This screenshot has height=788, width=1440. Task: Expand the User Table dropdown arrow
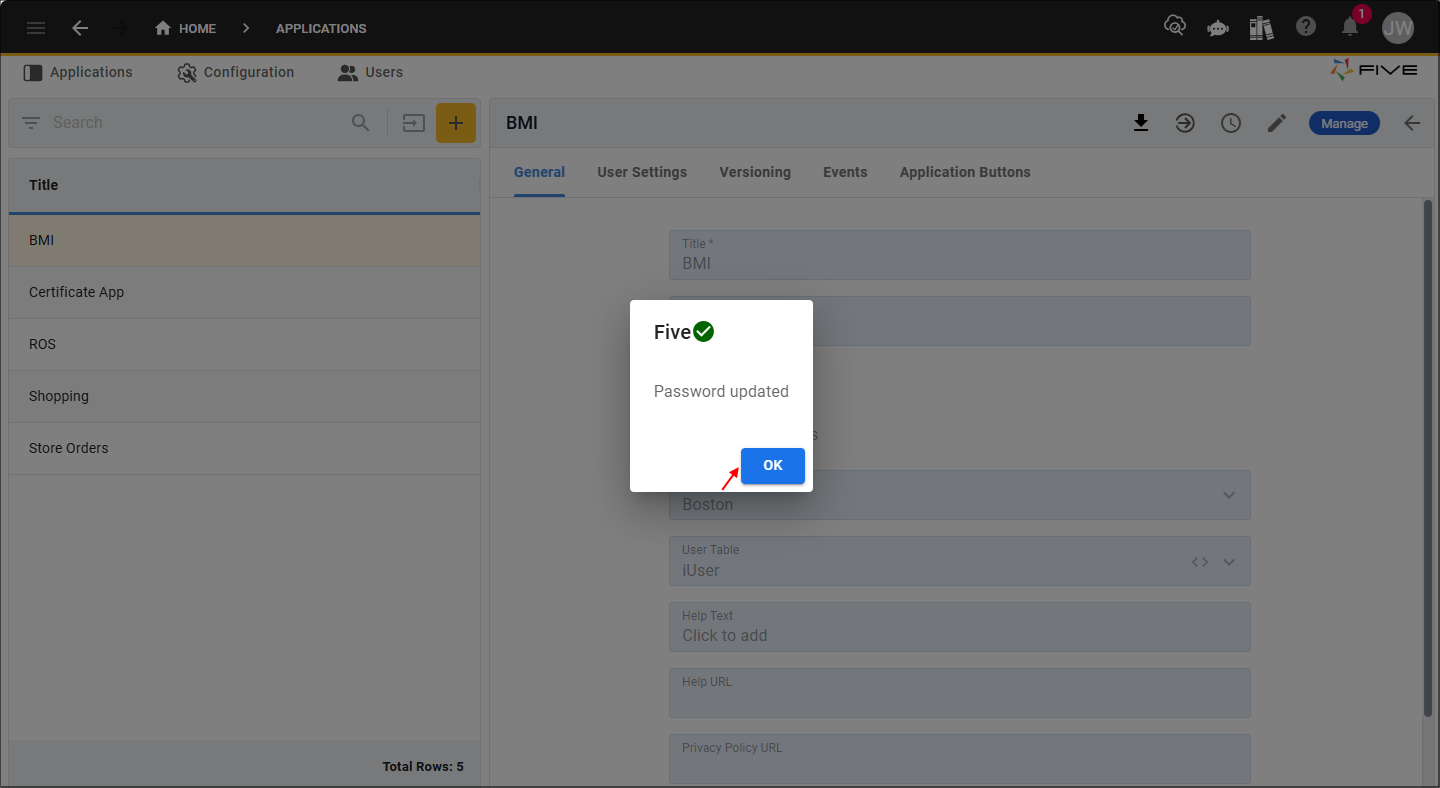pos(1229,562)
